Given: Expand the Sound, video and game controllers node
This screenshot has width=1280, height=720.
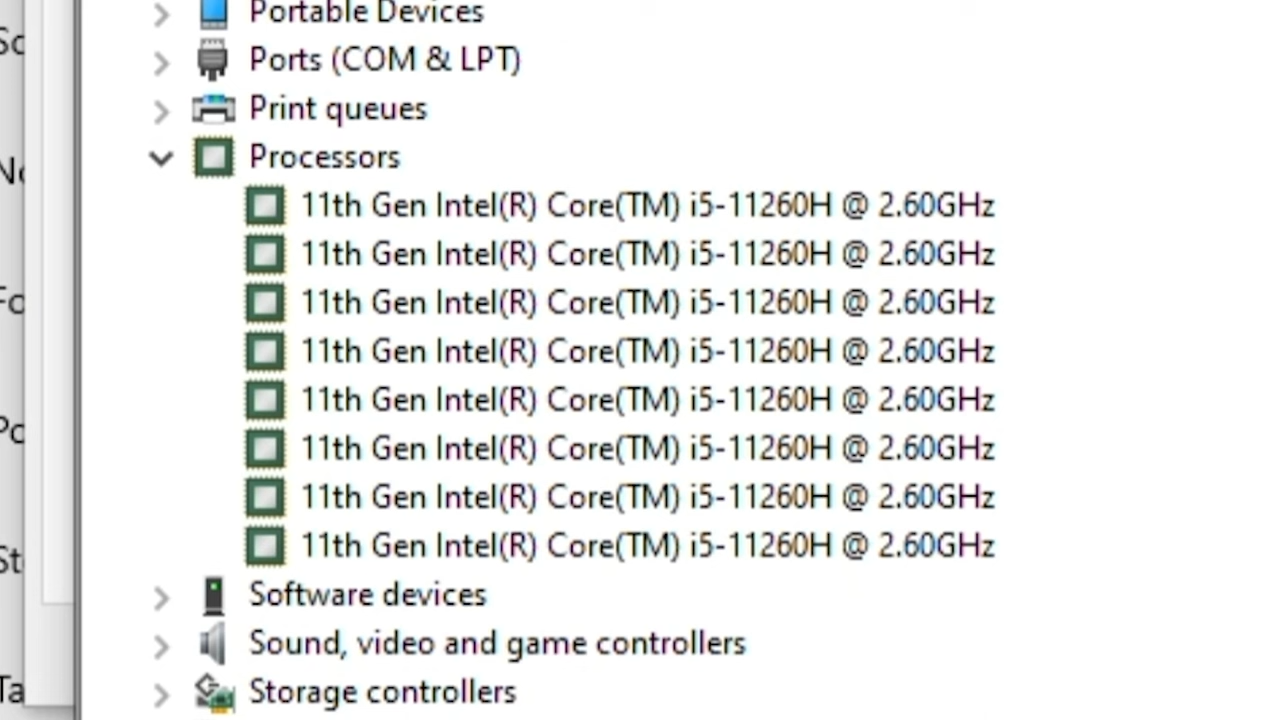Looking at the screenshot, I should click(161, 645).
